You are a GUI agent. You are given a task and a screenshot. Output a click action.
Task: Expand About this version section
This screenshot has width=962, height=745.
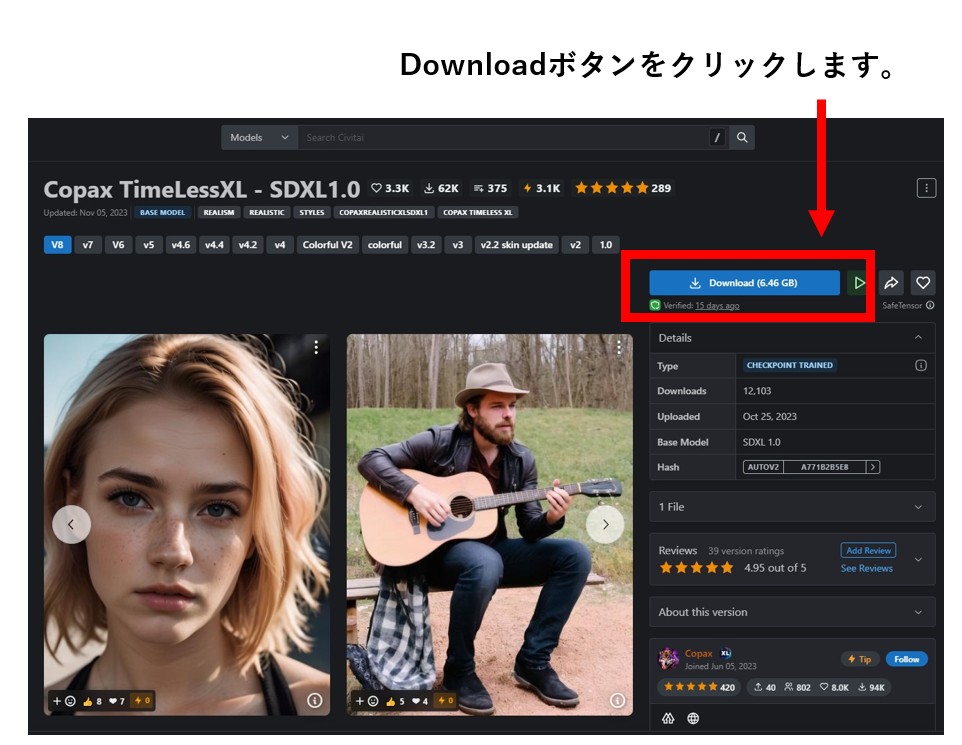[x=792, y=612]
